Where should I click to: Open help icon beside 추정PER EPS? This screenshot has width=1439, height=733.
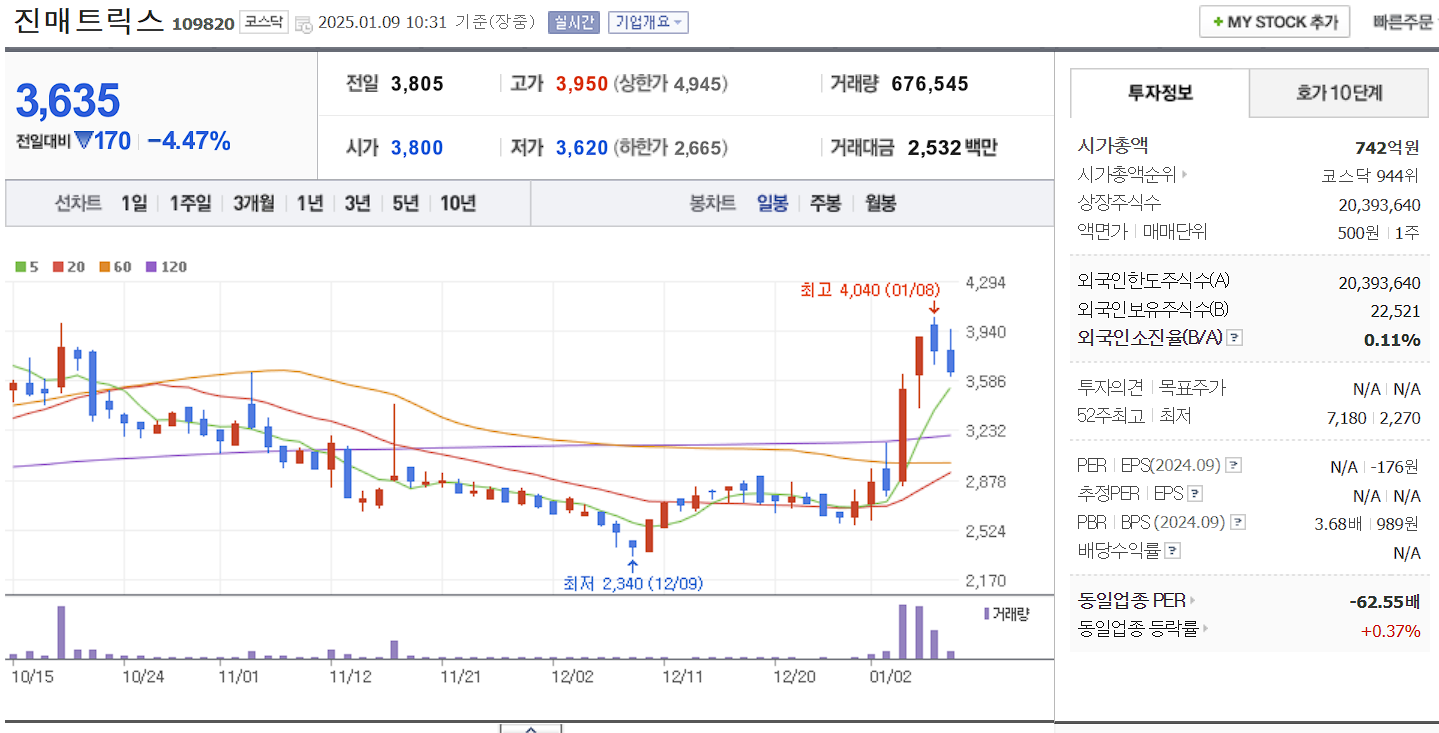1194,494
